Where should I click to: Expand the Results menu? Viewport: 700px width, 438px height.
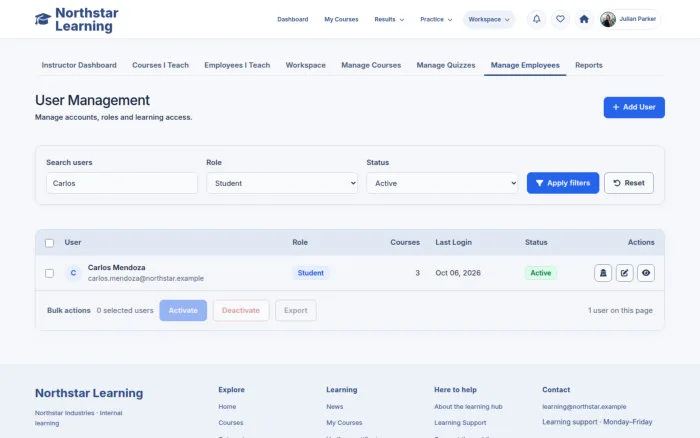click(389, 19)
